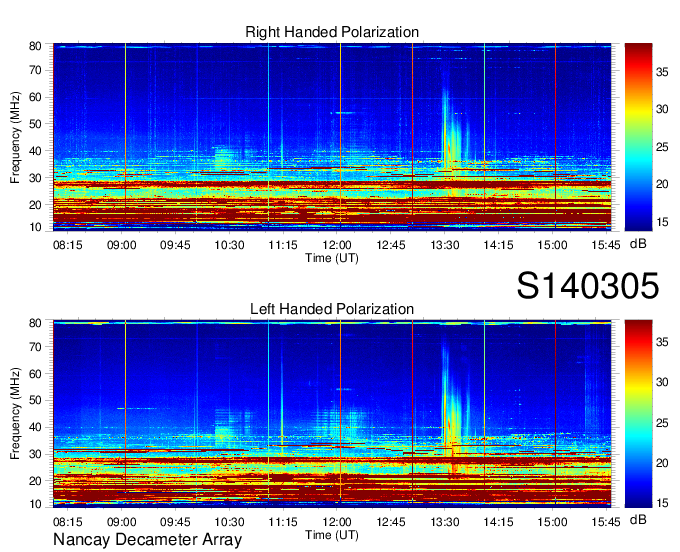Click the 08:15 tick under Right Handed plot
This screenshot has width=680, height=552.
point(68,245)
